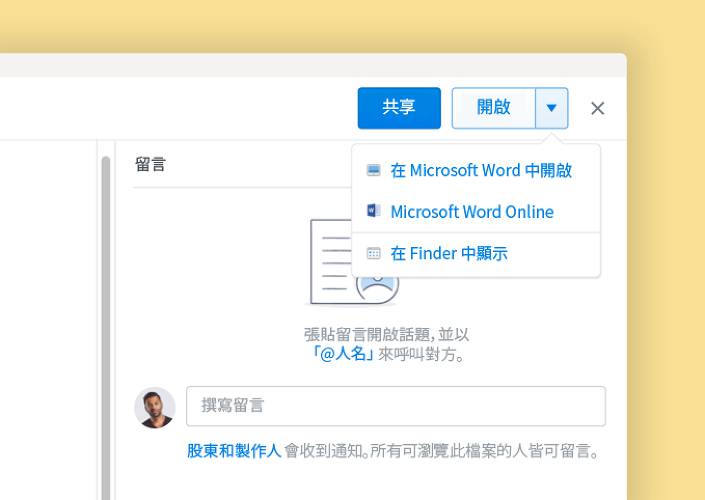The image size is (705, 500).
Task: Click the Word icon beside Microsoft Word Online
Action: pyautogui.click(x=374, y=210)
